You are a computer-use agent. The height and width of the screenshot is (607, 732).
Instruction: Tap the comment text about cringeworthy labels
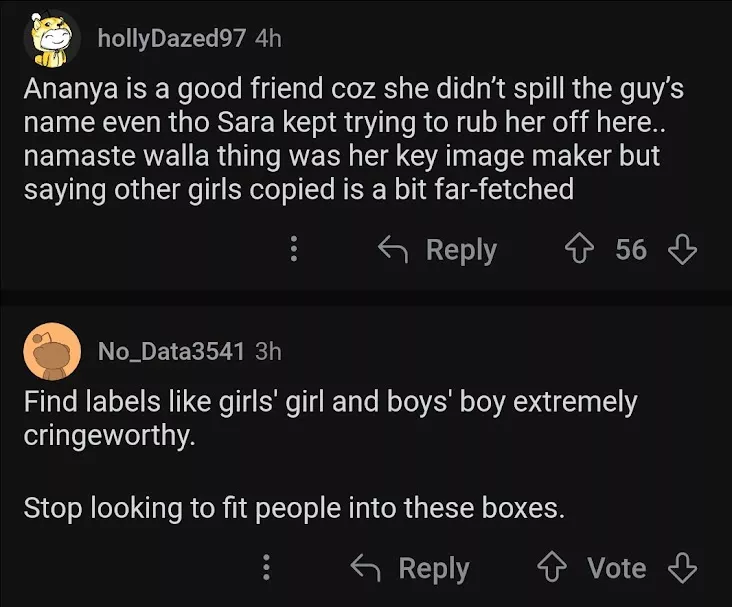pyautogui.click(x=330, y=419)
